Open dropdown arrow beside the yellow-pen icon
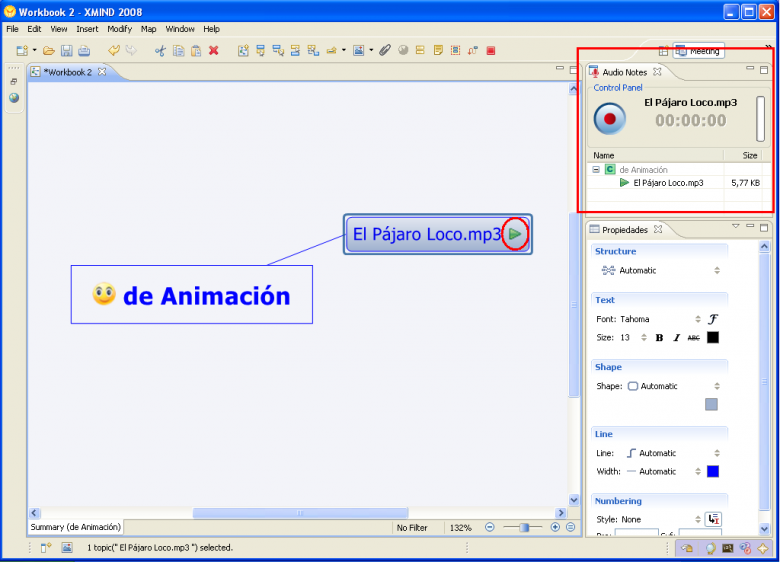The height and width of the screenshot is (562, 780). click(x=344, y=50)
